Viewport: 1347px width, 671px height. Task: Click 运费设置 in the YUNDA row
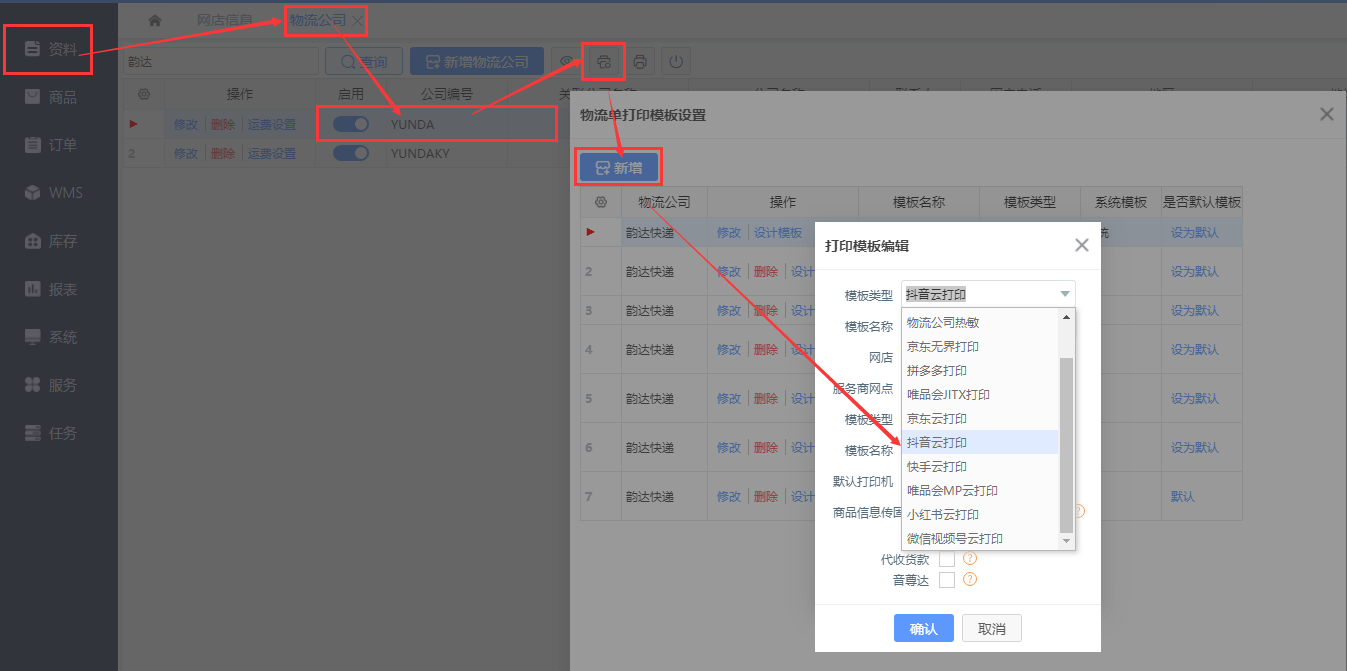point(272,124)
